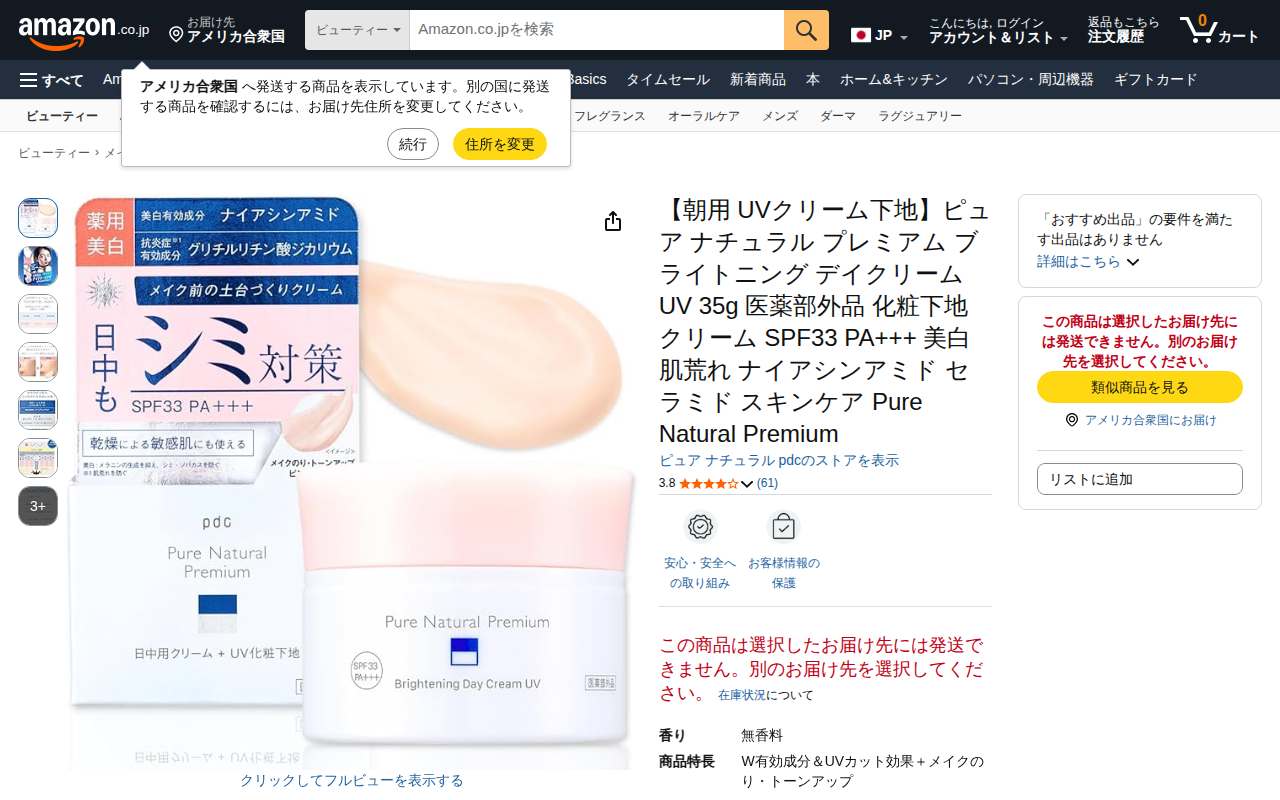Open the star rating breakdown arrow
This screenshot has width=1280, height=800.
click(x=747, y=484)
